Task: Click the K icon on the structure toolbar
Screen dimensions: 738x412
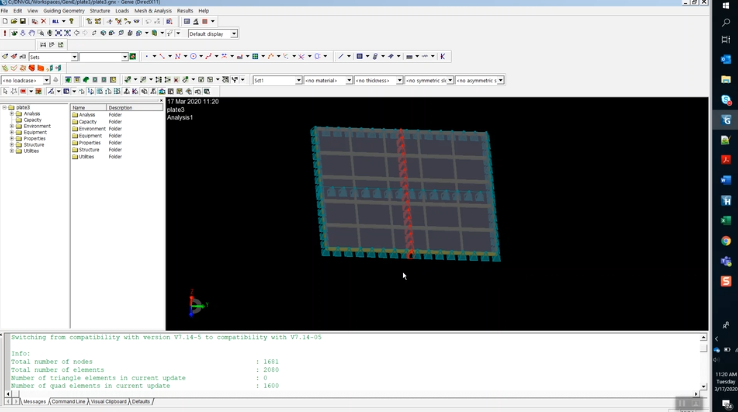Action: 442,57
